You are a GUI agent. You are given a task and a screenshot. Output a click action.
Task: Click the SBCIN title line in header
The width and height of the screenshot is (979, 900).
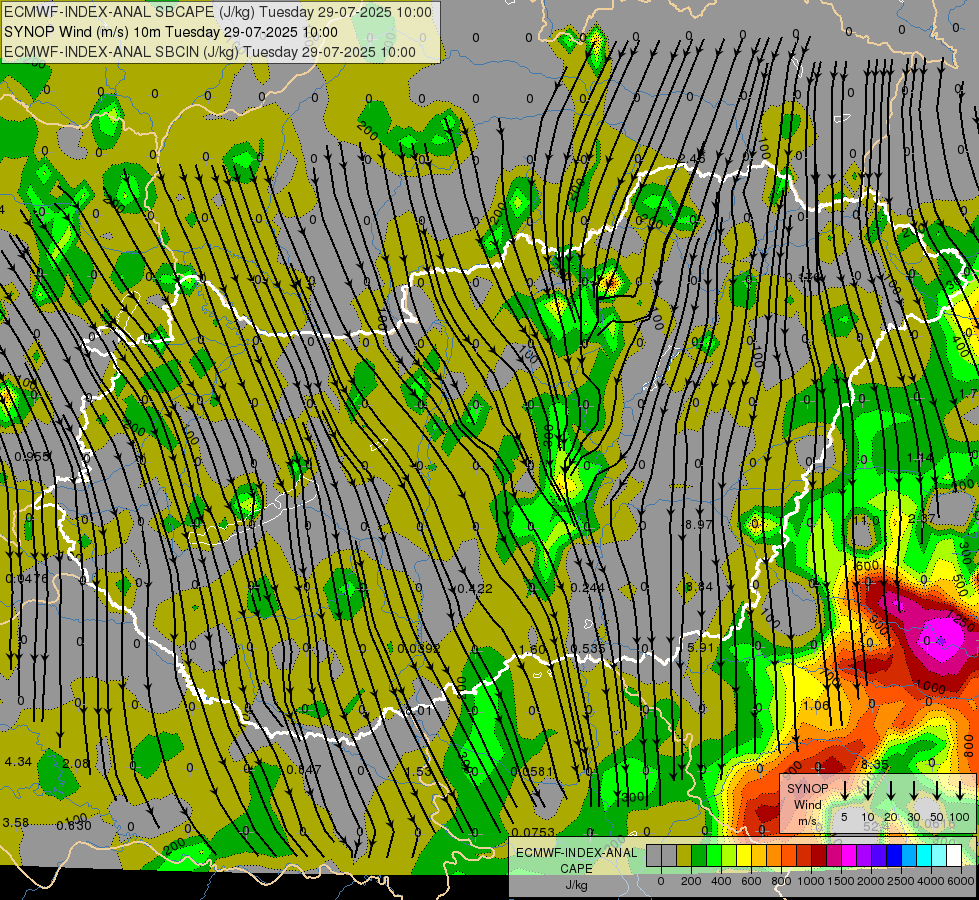(210, 52)
